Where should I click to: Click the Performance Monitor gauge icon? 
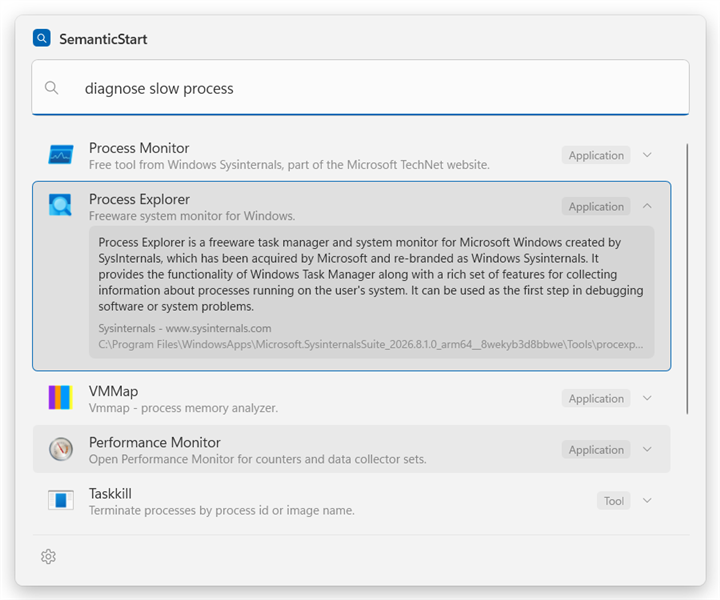pyautogui.click(x=61, y=449)
